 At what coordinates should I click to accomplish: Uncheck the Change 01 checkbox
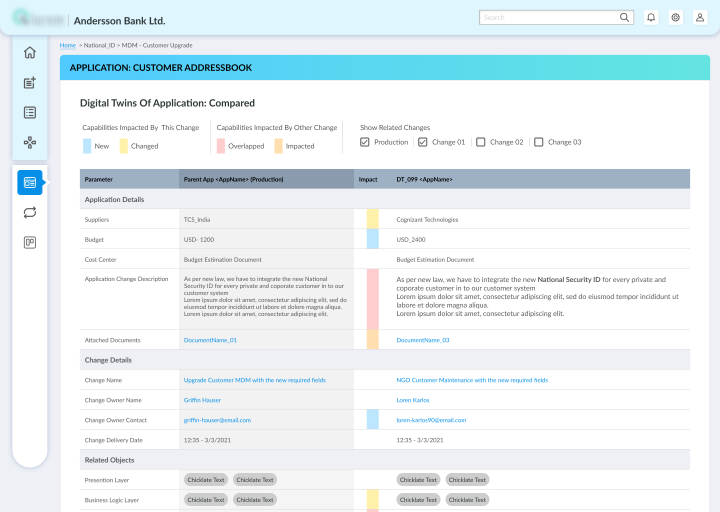point(423,142)
